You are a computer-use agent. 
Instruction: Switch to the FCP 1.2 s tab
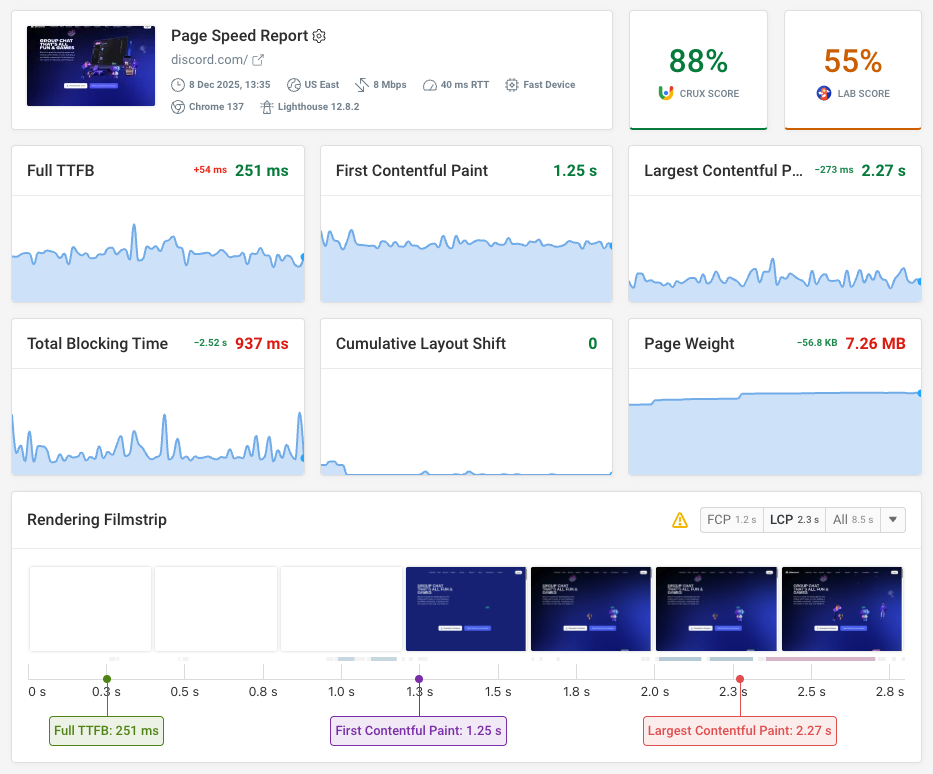click(x=732, y=519)
